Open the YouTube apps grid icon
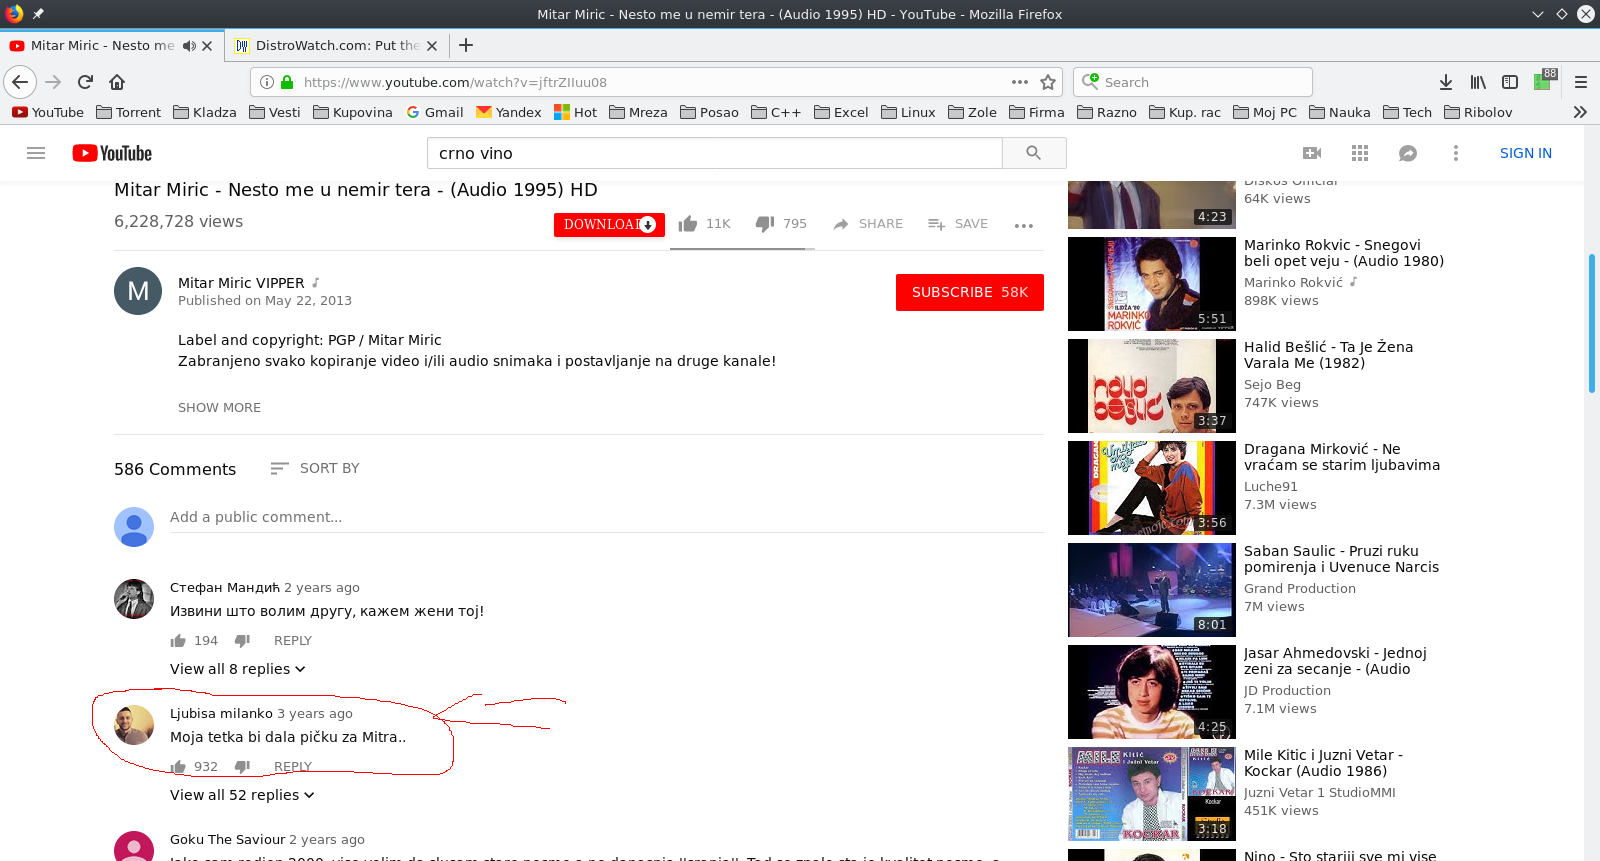The image size is (1600, 861). (x=1360, y=153)
